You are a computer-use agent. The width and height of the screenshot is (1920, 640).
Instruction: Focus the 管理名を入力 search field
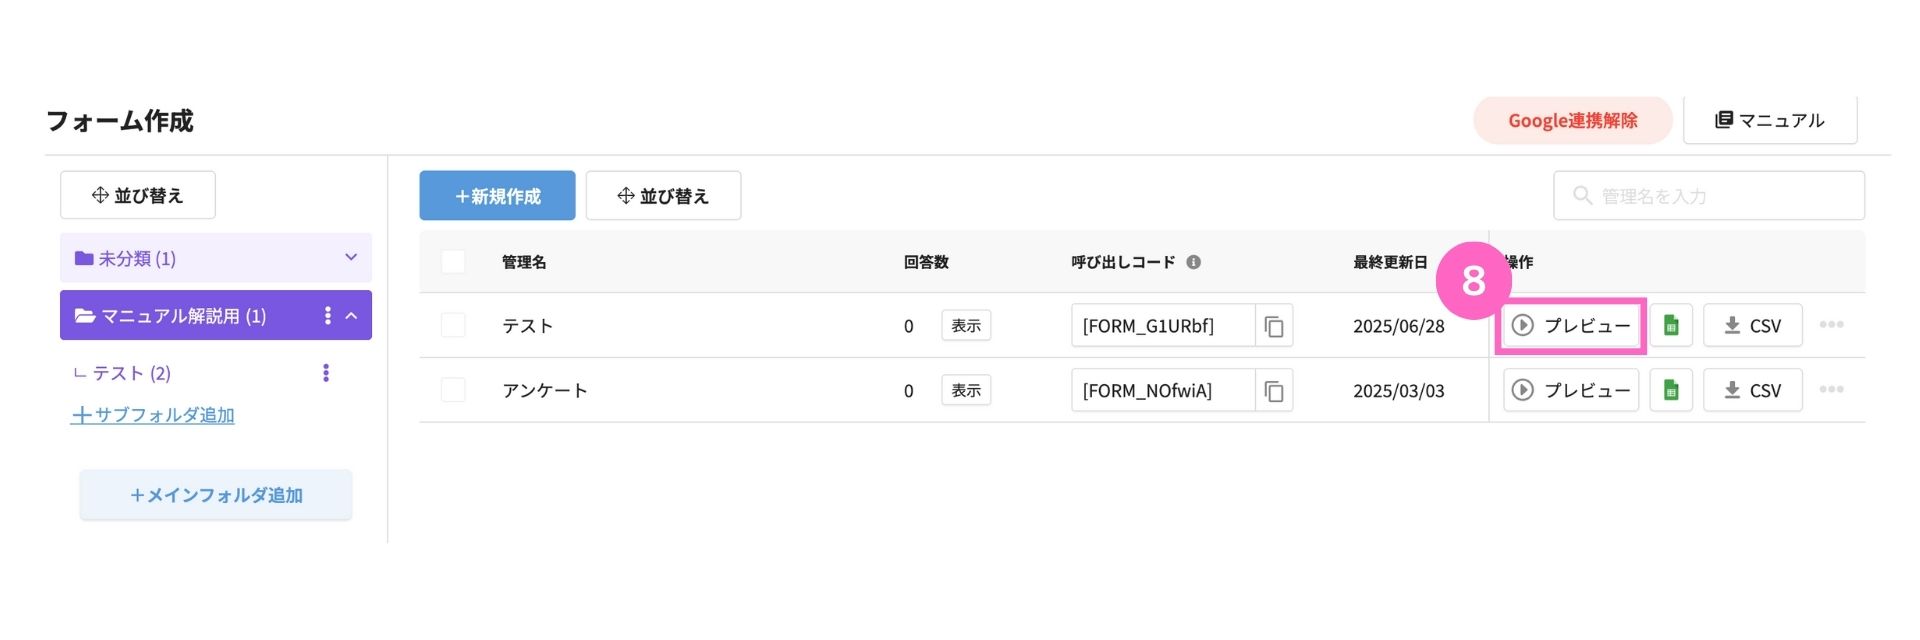(x=1709, y=196)
